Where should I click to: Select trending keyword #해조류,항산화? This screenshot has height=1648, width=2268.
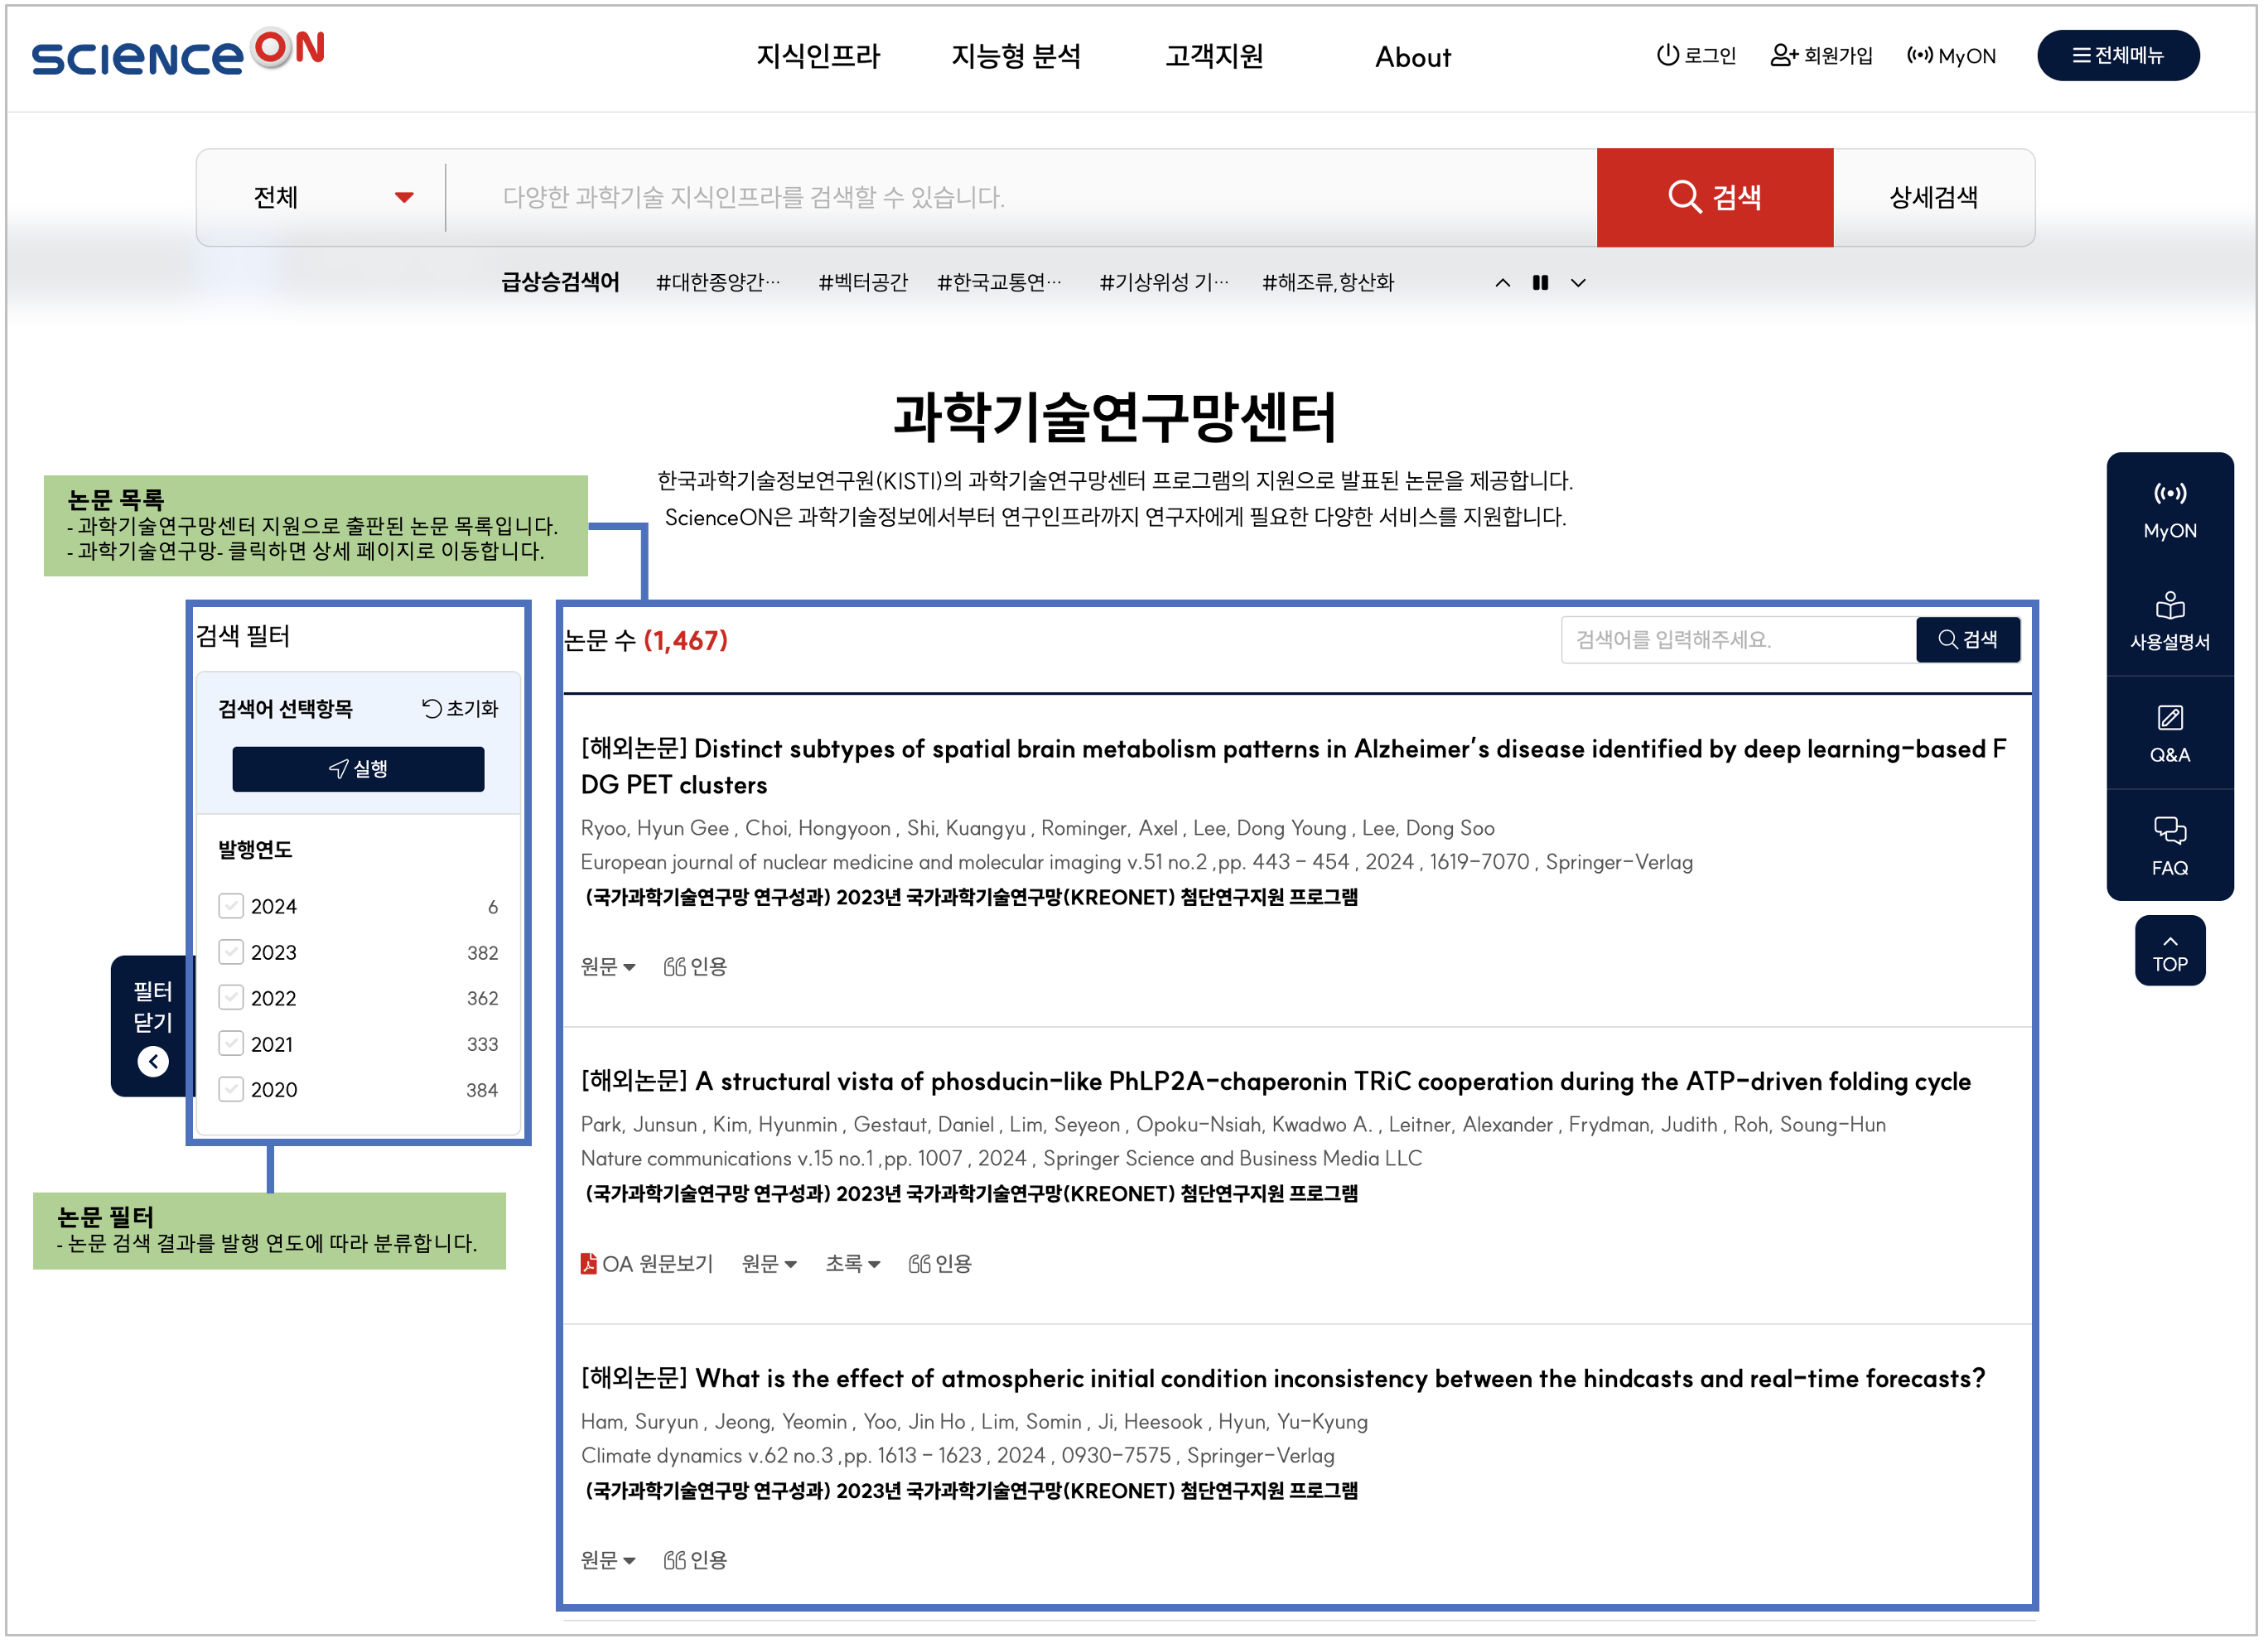[x=1328, y=283]
